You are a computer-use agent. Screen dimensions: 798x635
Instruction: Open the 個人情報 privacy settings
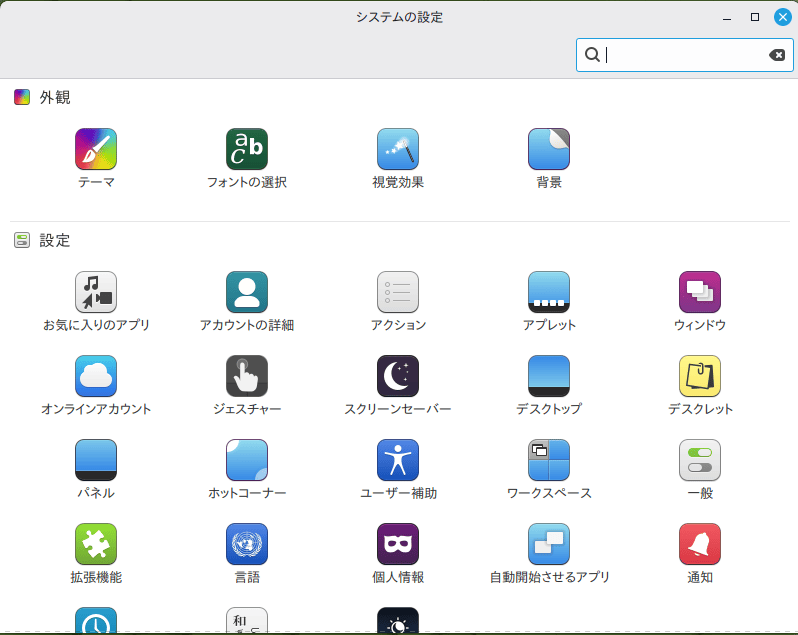pos(398,544)
